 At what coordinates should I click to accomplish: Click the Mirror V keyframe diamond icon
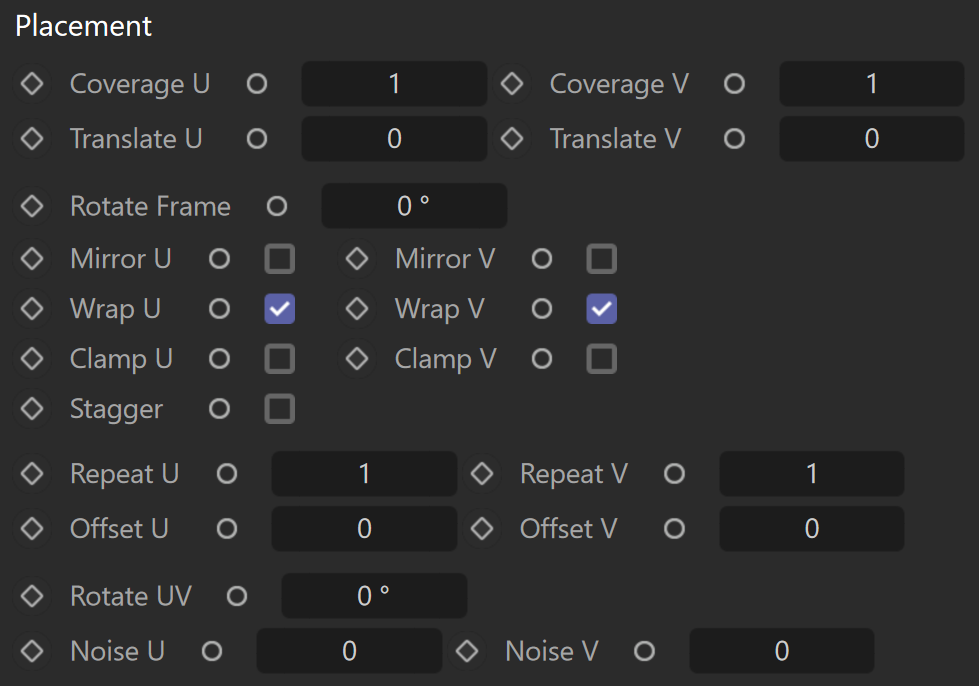point(357,258)
